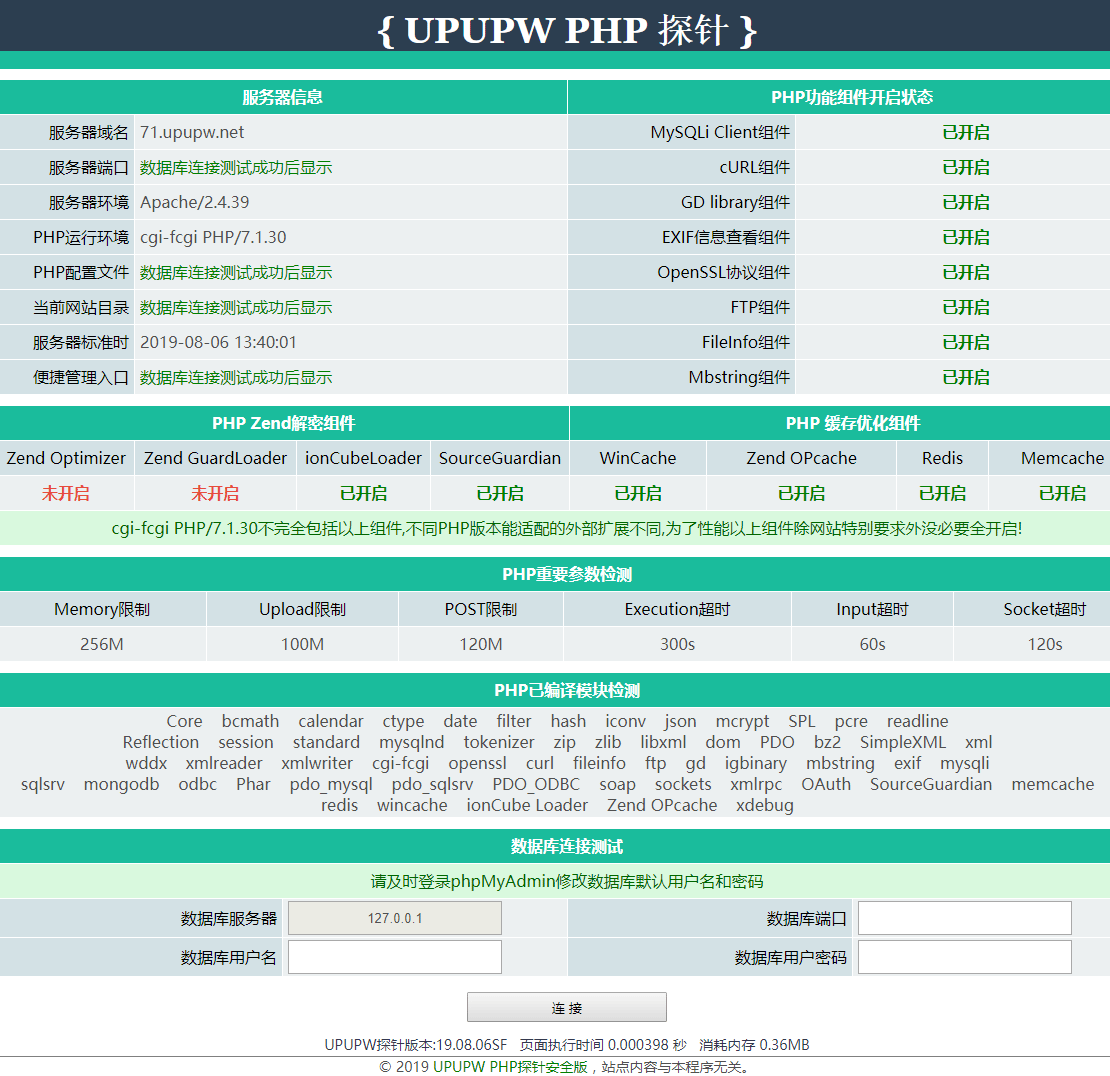
Task: Open the UPUPW PHP探针安全版 footer link
Action: pos(510,1067)
